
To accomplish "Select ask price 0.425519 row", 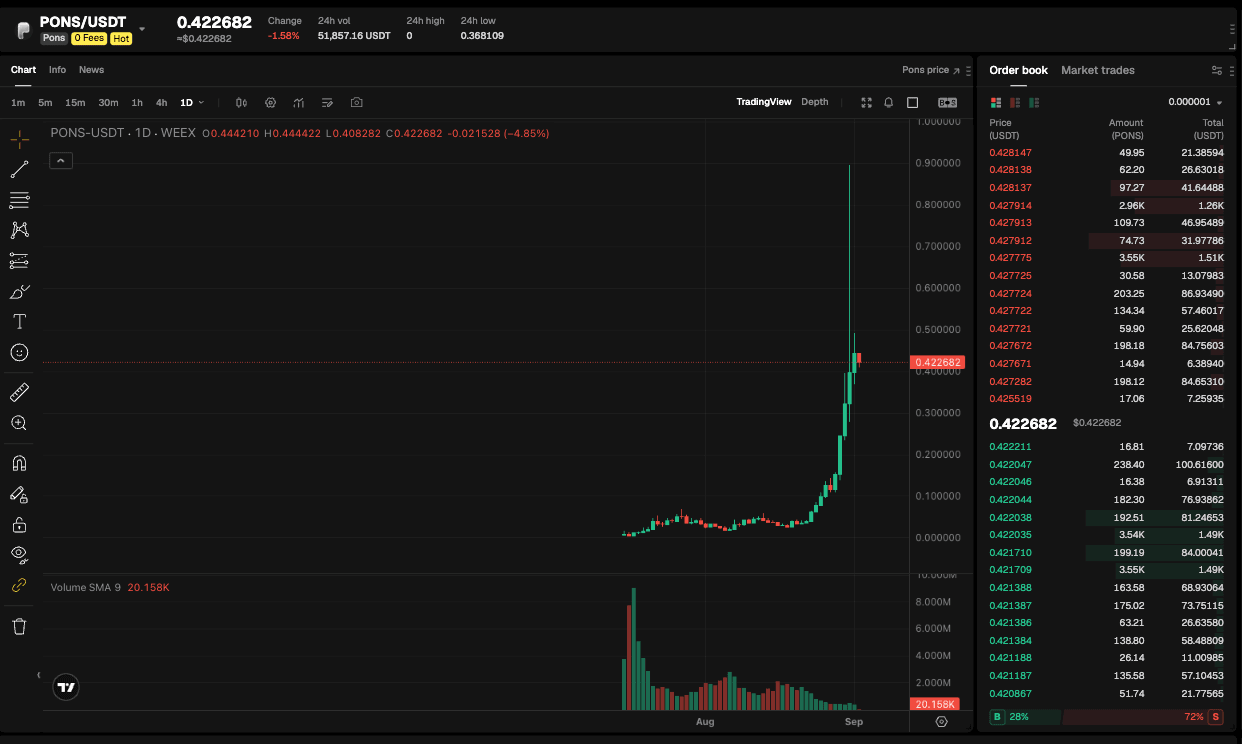I will 1106,398.
